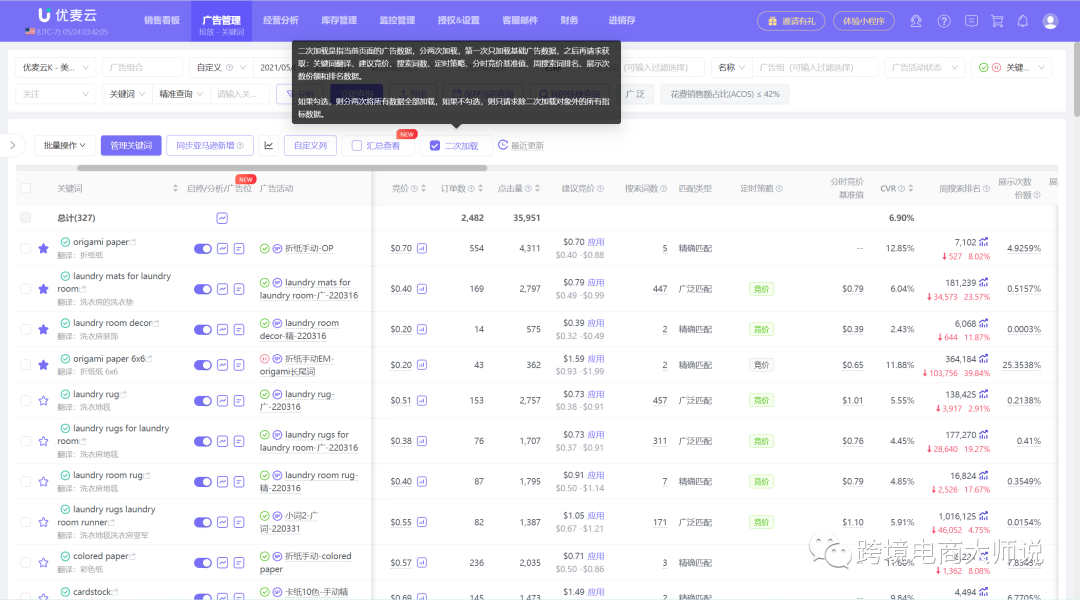This screenshot has width=1080, height=600.
Task: Open the 批量操作 dropdown
Action: [63, 145]
